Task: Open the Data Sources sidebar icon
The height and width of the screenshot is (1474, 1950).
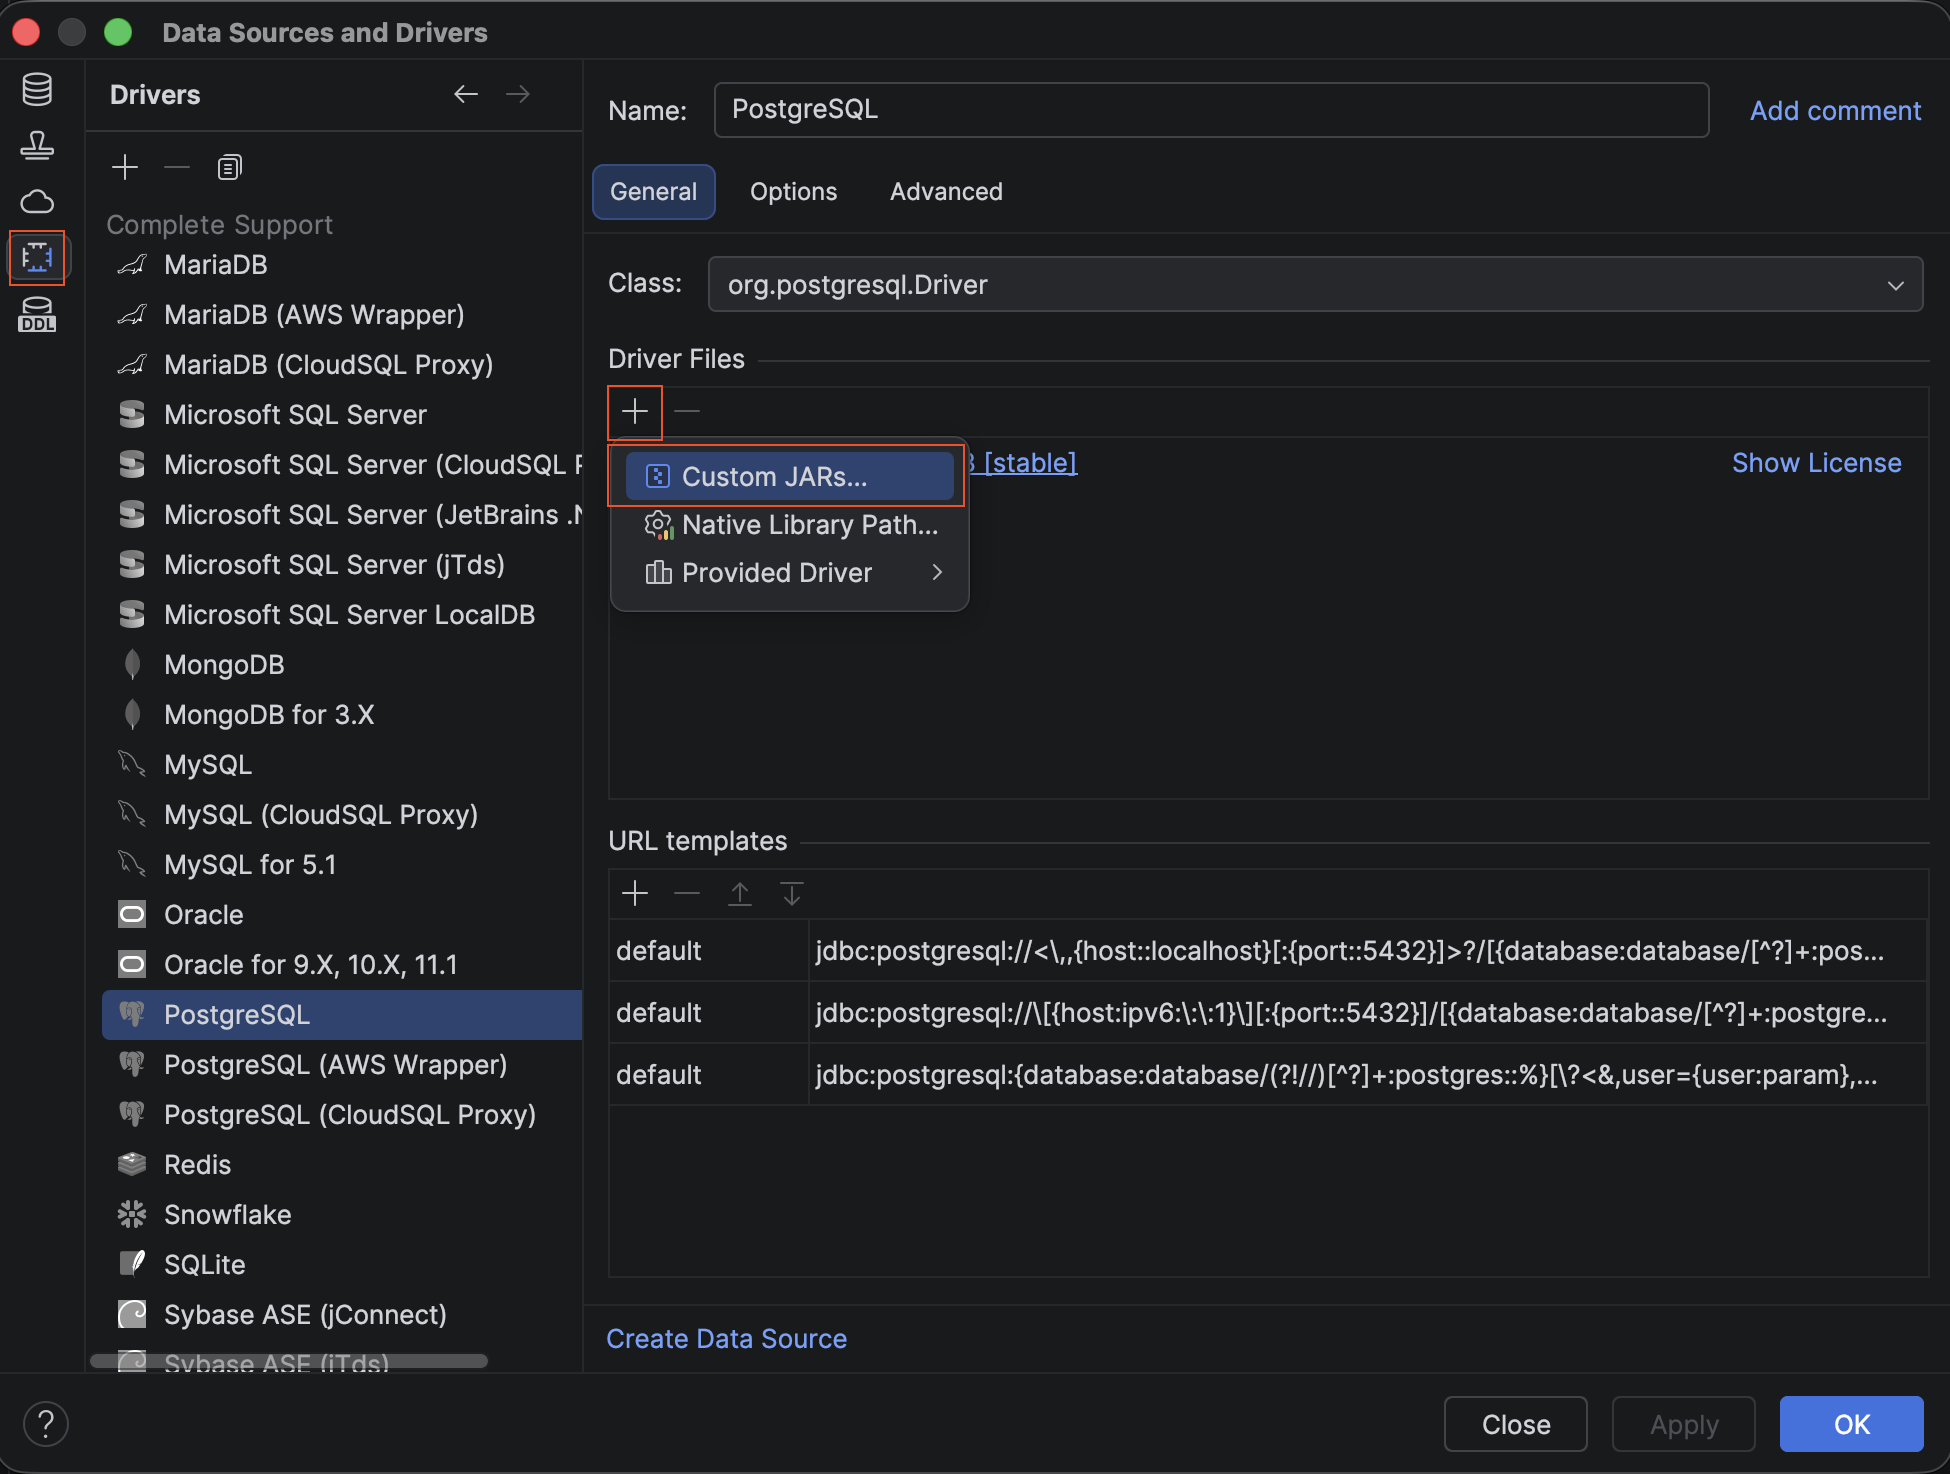Action: [x=37, y=90]
